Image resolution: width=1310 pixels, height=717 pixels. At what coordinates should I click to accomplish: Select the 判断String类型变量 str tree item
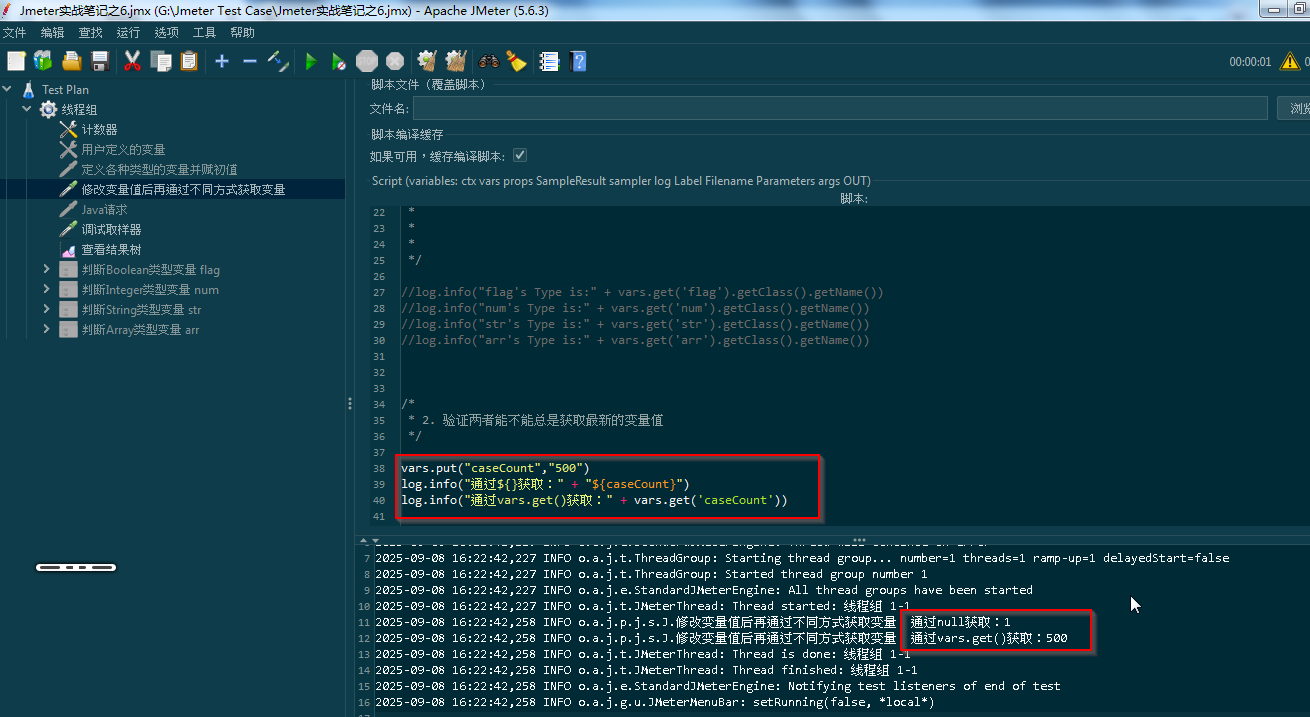[141, 309]
